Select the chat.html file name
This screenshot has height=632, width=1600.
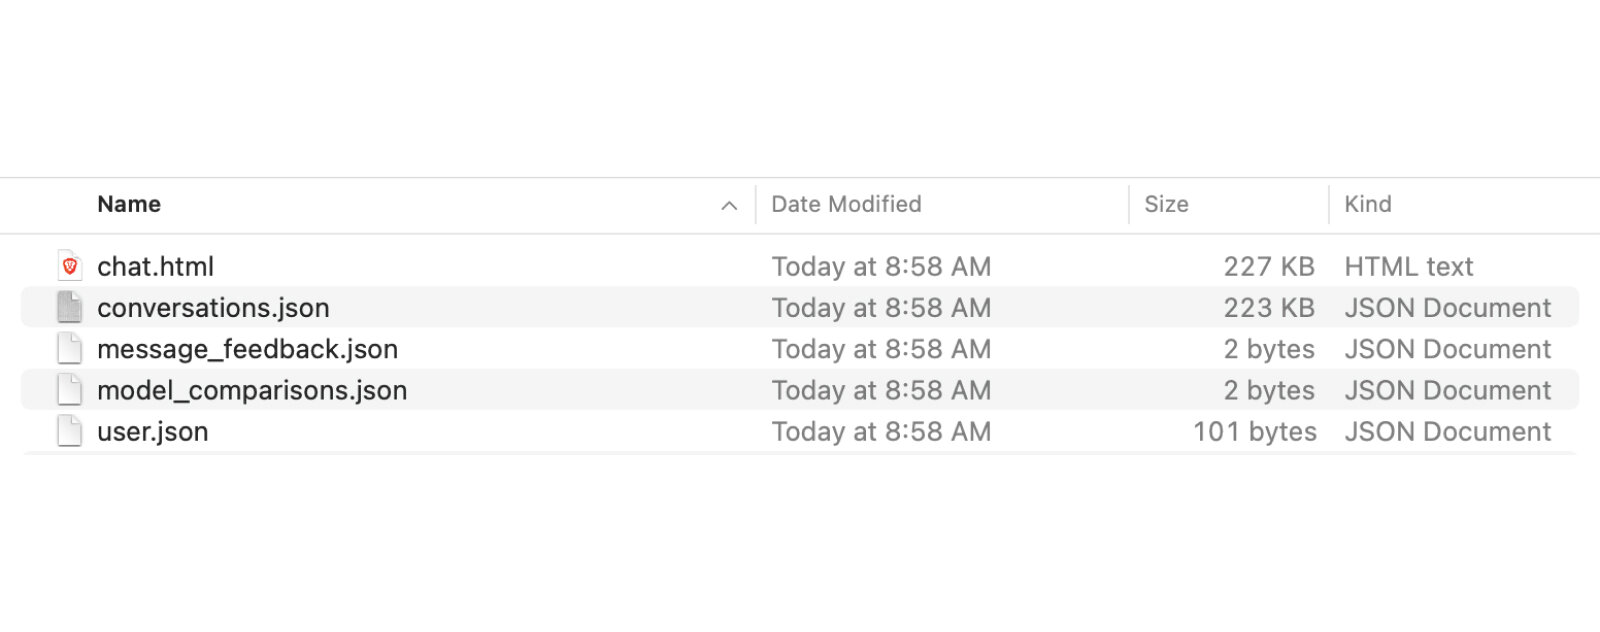click(x=155, y=266)
